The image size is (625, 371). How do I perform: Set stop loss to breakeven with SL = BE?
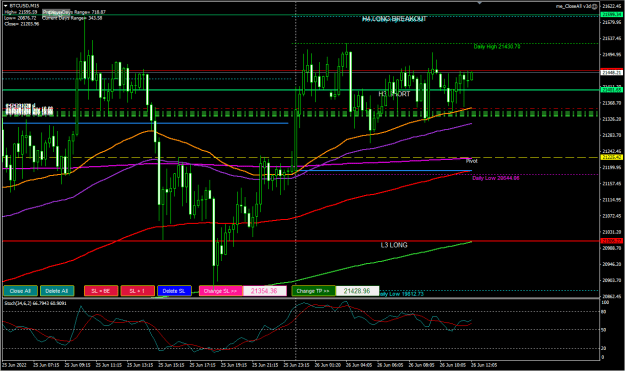101,291
